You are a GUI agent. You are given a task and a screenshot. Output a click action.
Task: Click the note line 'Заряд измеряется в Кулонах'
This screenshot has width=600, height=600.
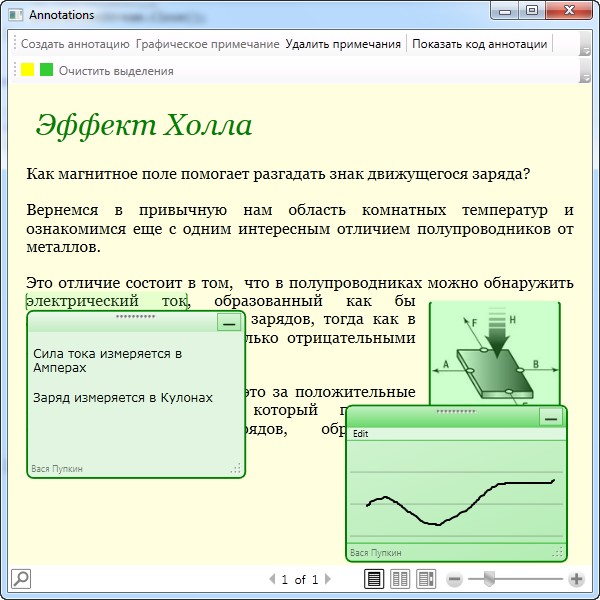point(123,398)
